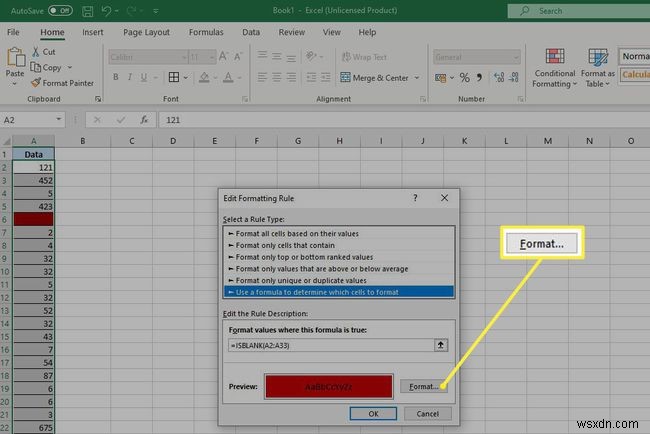Expand the Merge & Center dropdown arrow

coord(417,78)
